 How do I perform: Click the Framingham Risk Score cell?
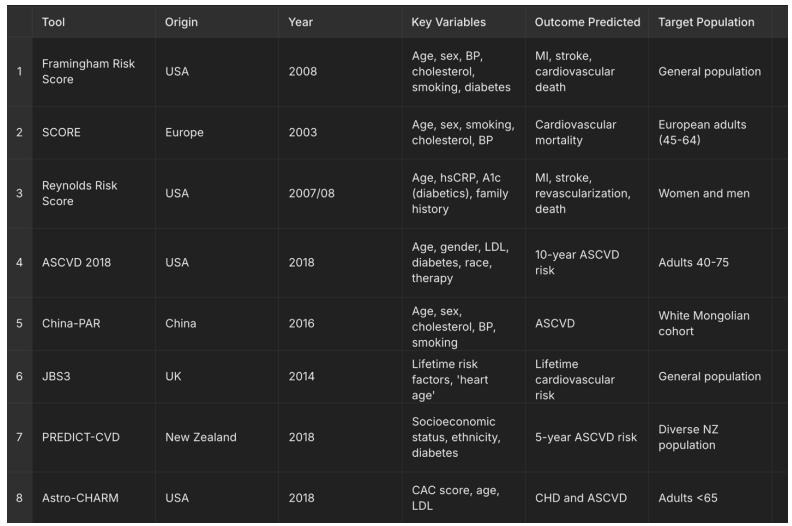(x=88, y=72)
